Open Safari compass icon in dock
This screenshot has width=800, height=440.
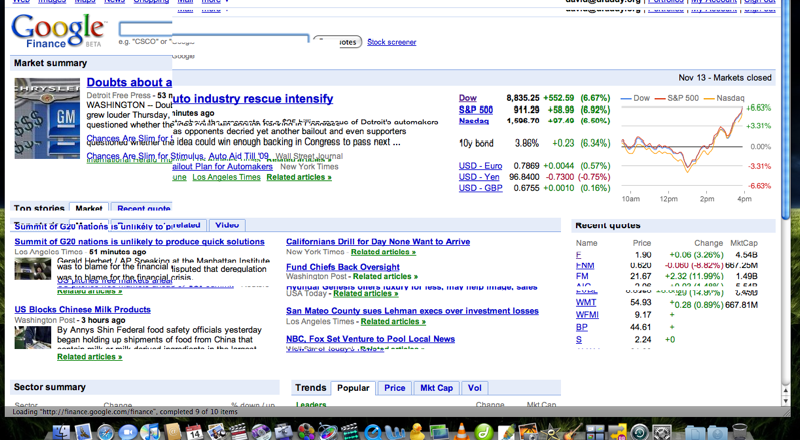pyautogui.click(x=106, y=432)
